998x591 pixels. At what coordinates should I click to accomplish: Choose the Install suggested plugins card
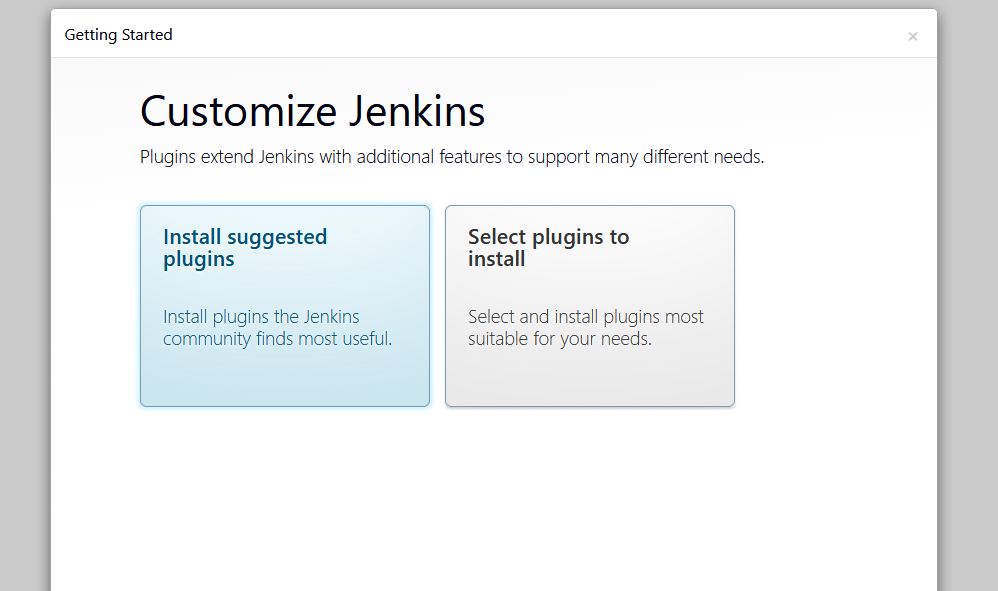pyautogui.click(x=285, y=306)
